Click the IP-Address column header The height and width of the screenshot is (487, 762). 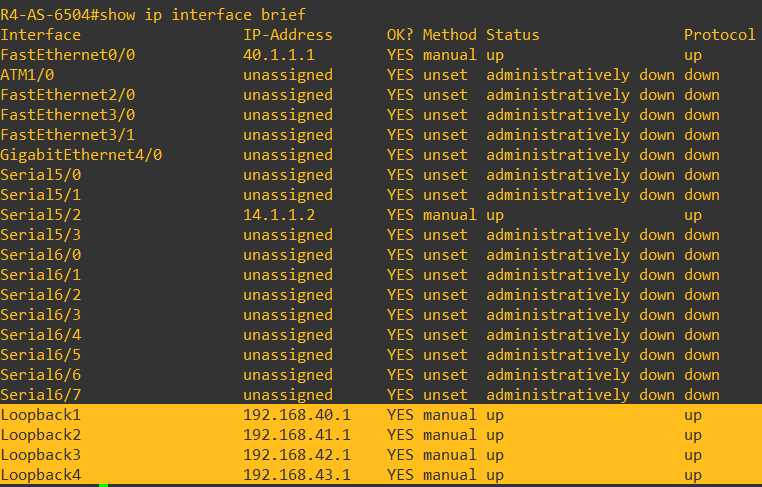pyautogui.click(x=287, y=35)
